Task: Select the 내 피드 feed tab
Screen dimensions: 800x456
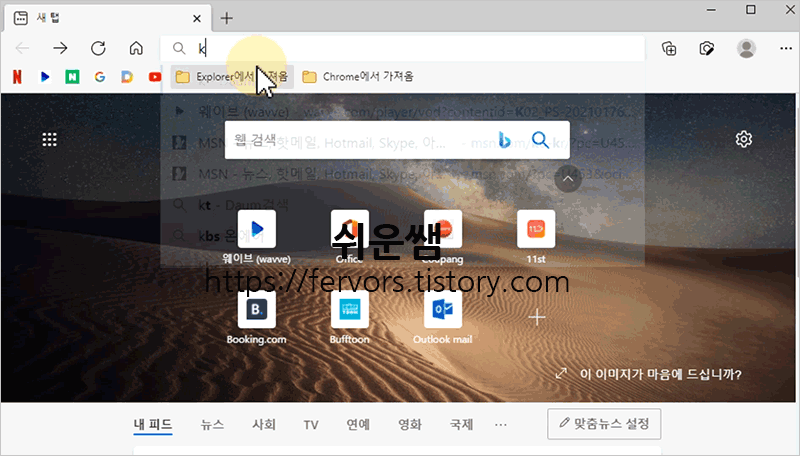Action: (x=153, y=424)
